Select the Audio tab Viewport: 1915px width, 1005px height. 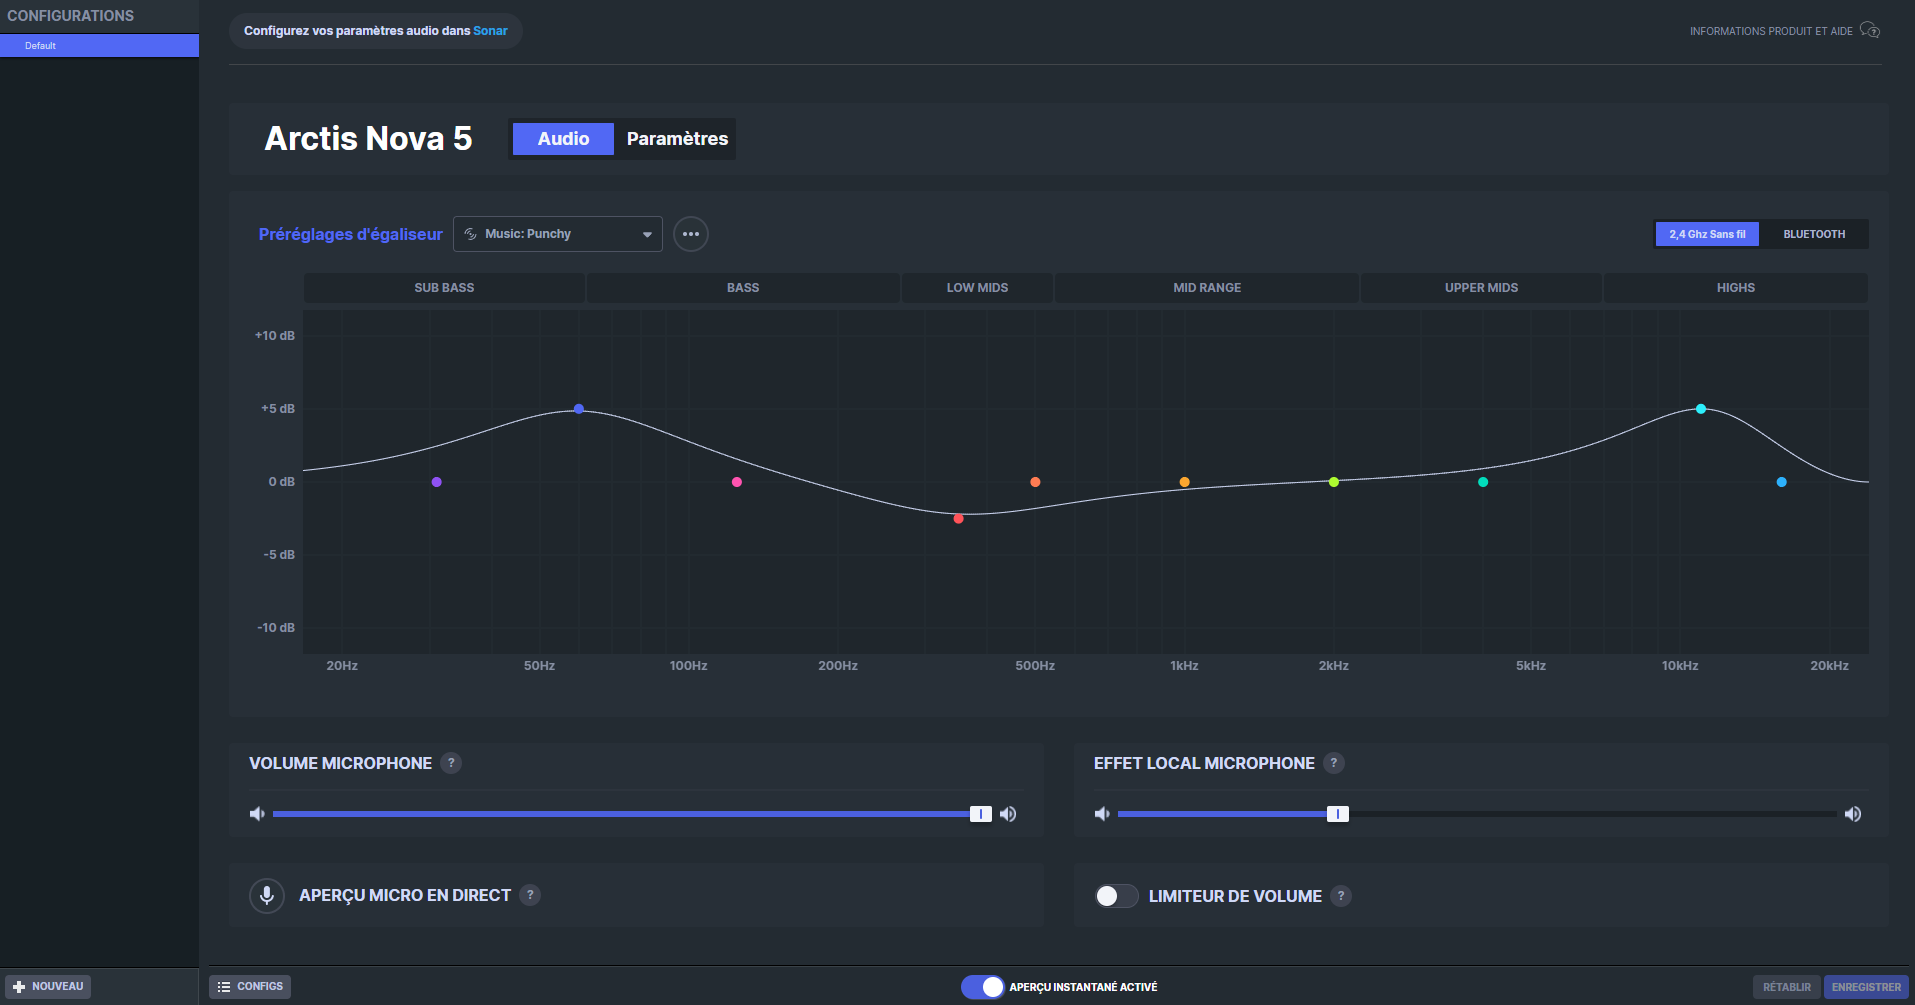pos(563,139)
